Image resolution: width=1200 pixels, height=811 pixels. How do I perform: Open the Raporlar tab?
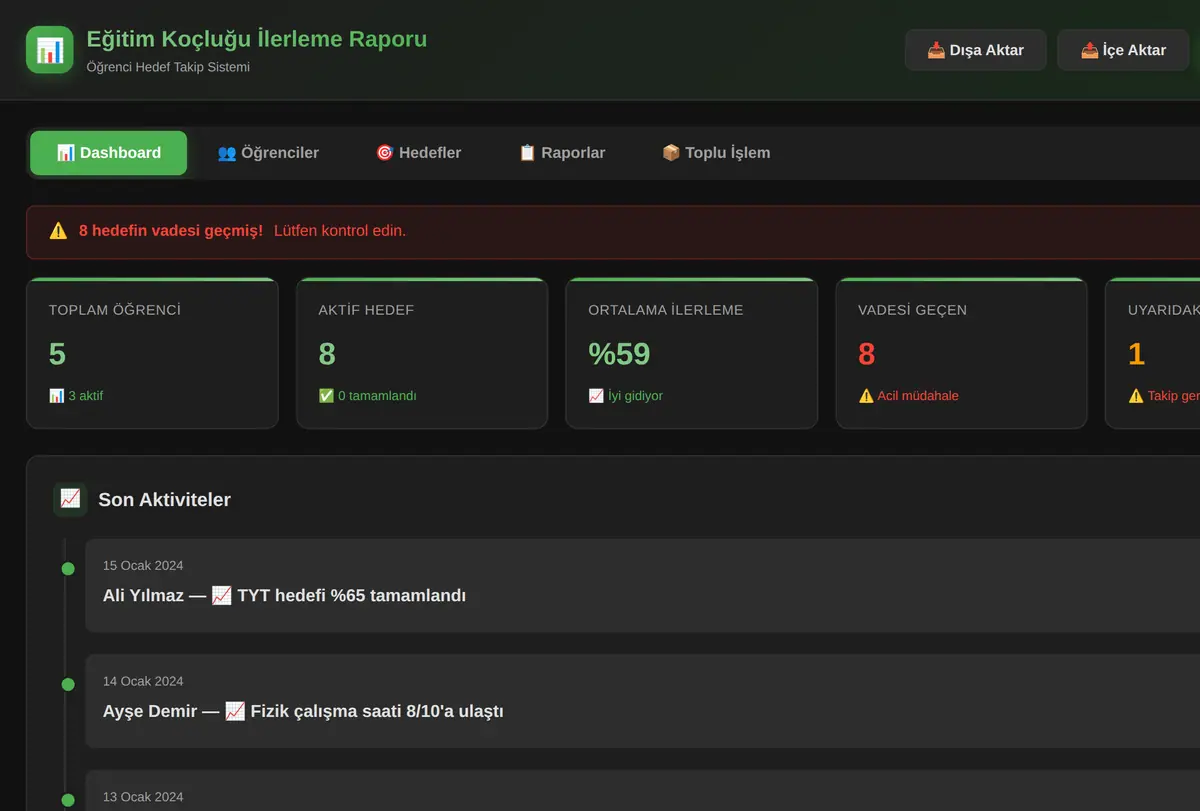(x=562, y=153)
